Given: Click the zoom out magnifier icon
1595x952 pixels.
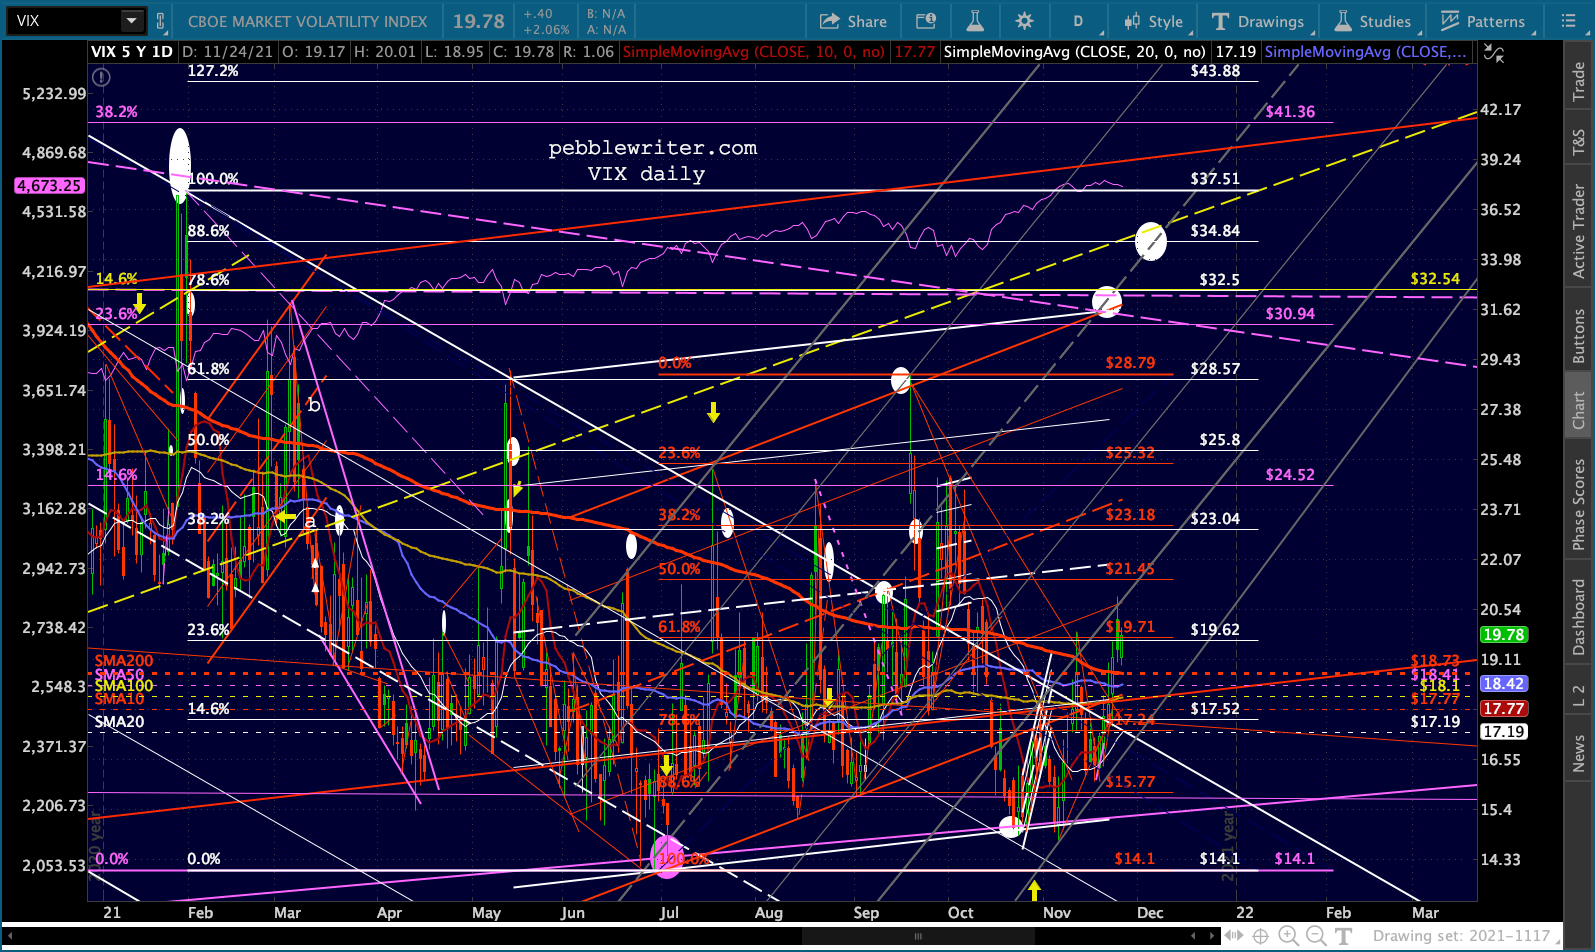Looking at the screenshot, I should coord(1316,936).
